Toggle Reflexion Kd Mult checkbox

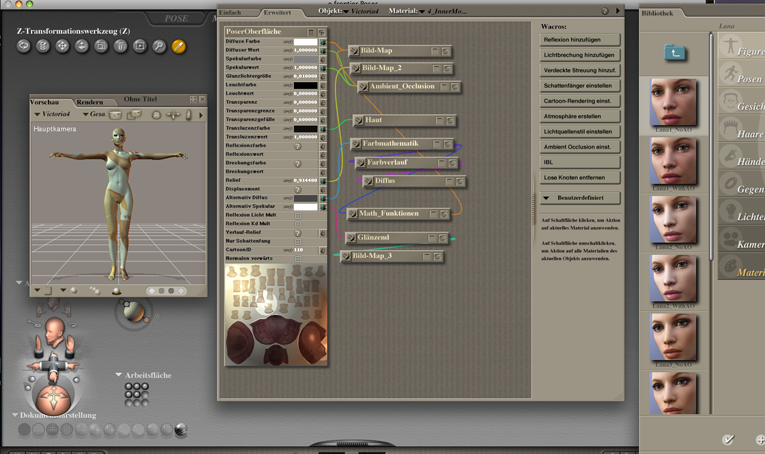point(298,224)
